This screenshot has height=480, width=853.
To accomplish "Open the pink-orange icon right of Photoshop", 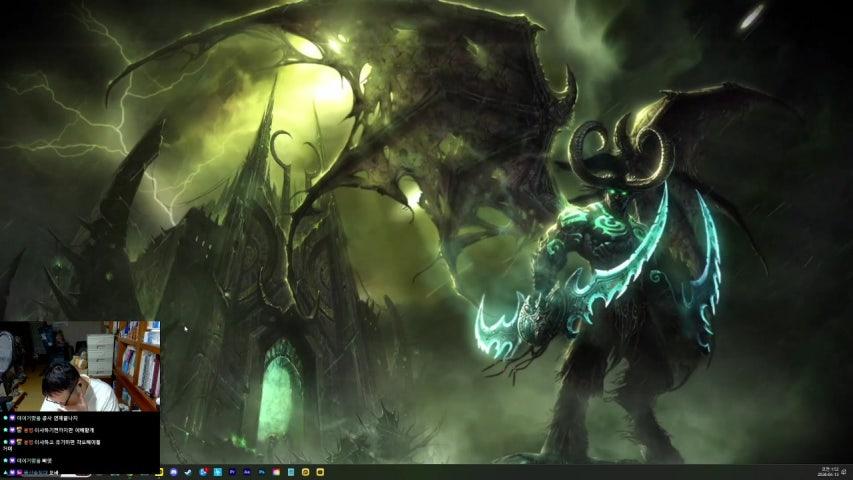I will pyautogui.click(x=276, y=471).
